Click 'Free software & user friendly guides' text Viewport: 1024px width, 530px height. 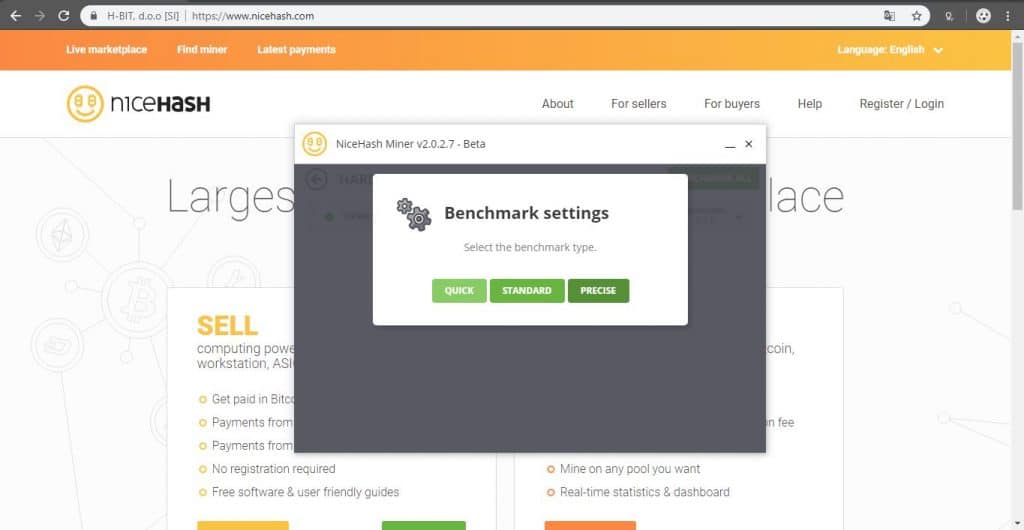click(306, 492)
